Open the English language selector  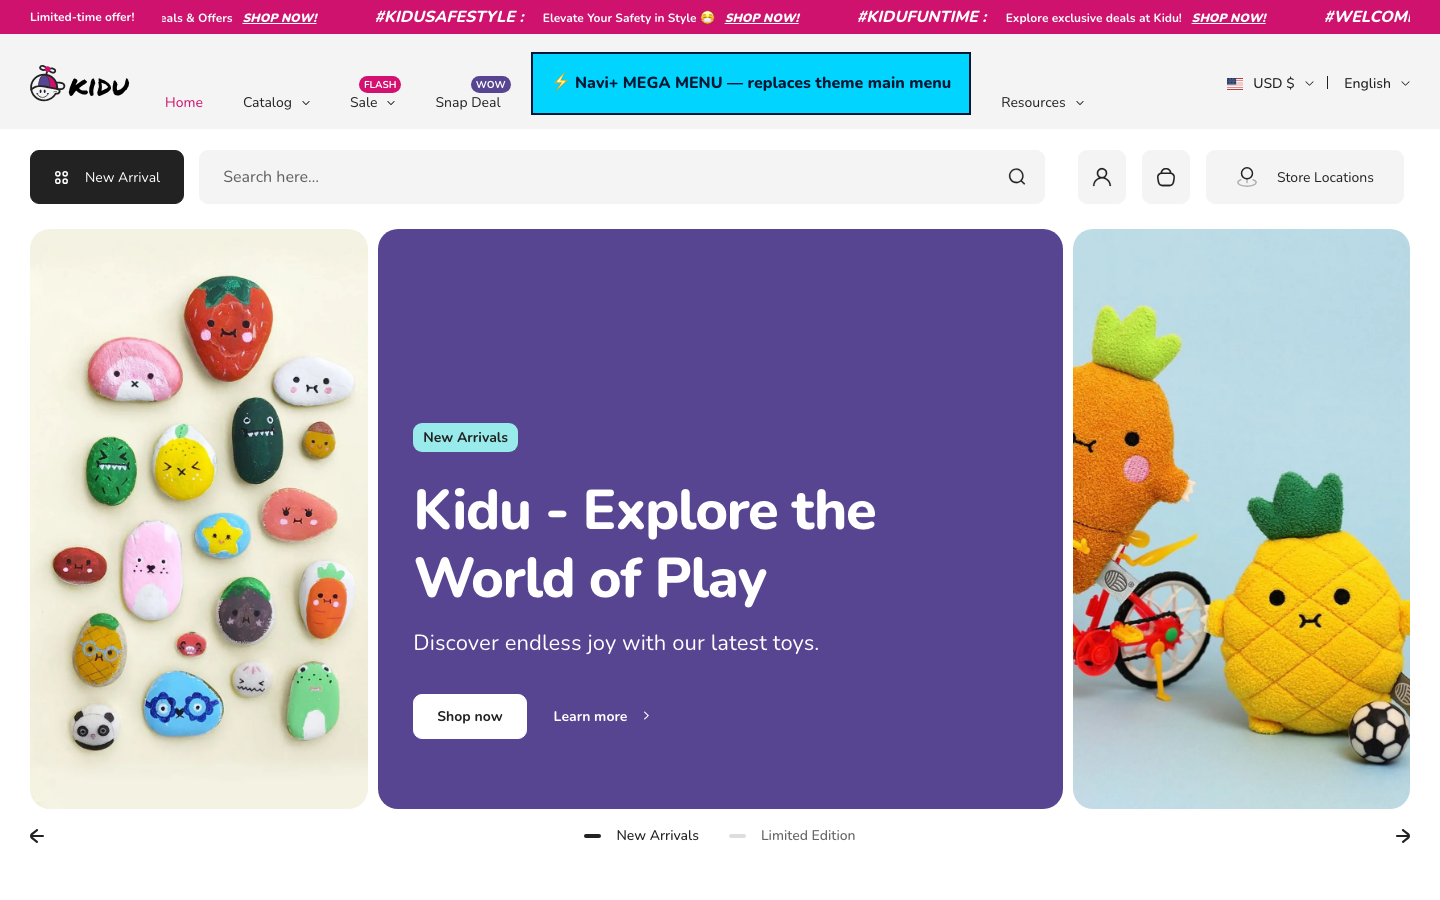[1377, 83]
